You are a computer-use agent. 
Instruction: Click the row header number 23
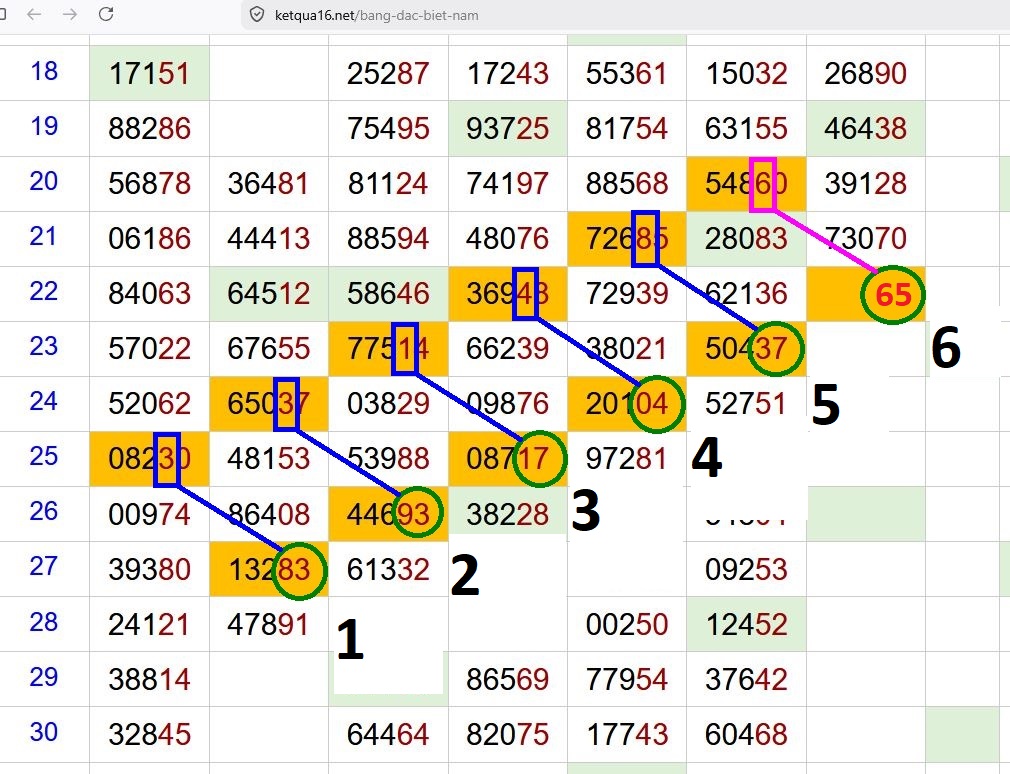(x=44, y=346)
